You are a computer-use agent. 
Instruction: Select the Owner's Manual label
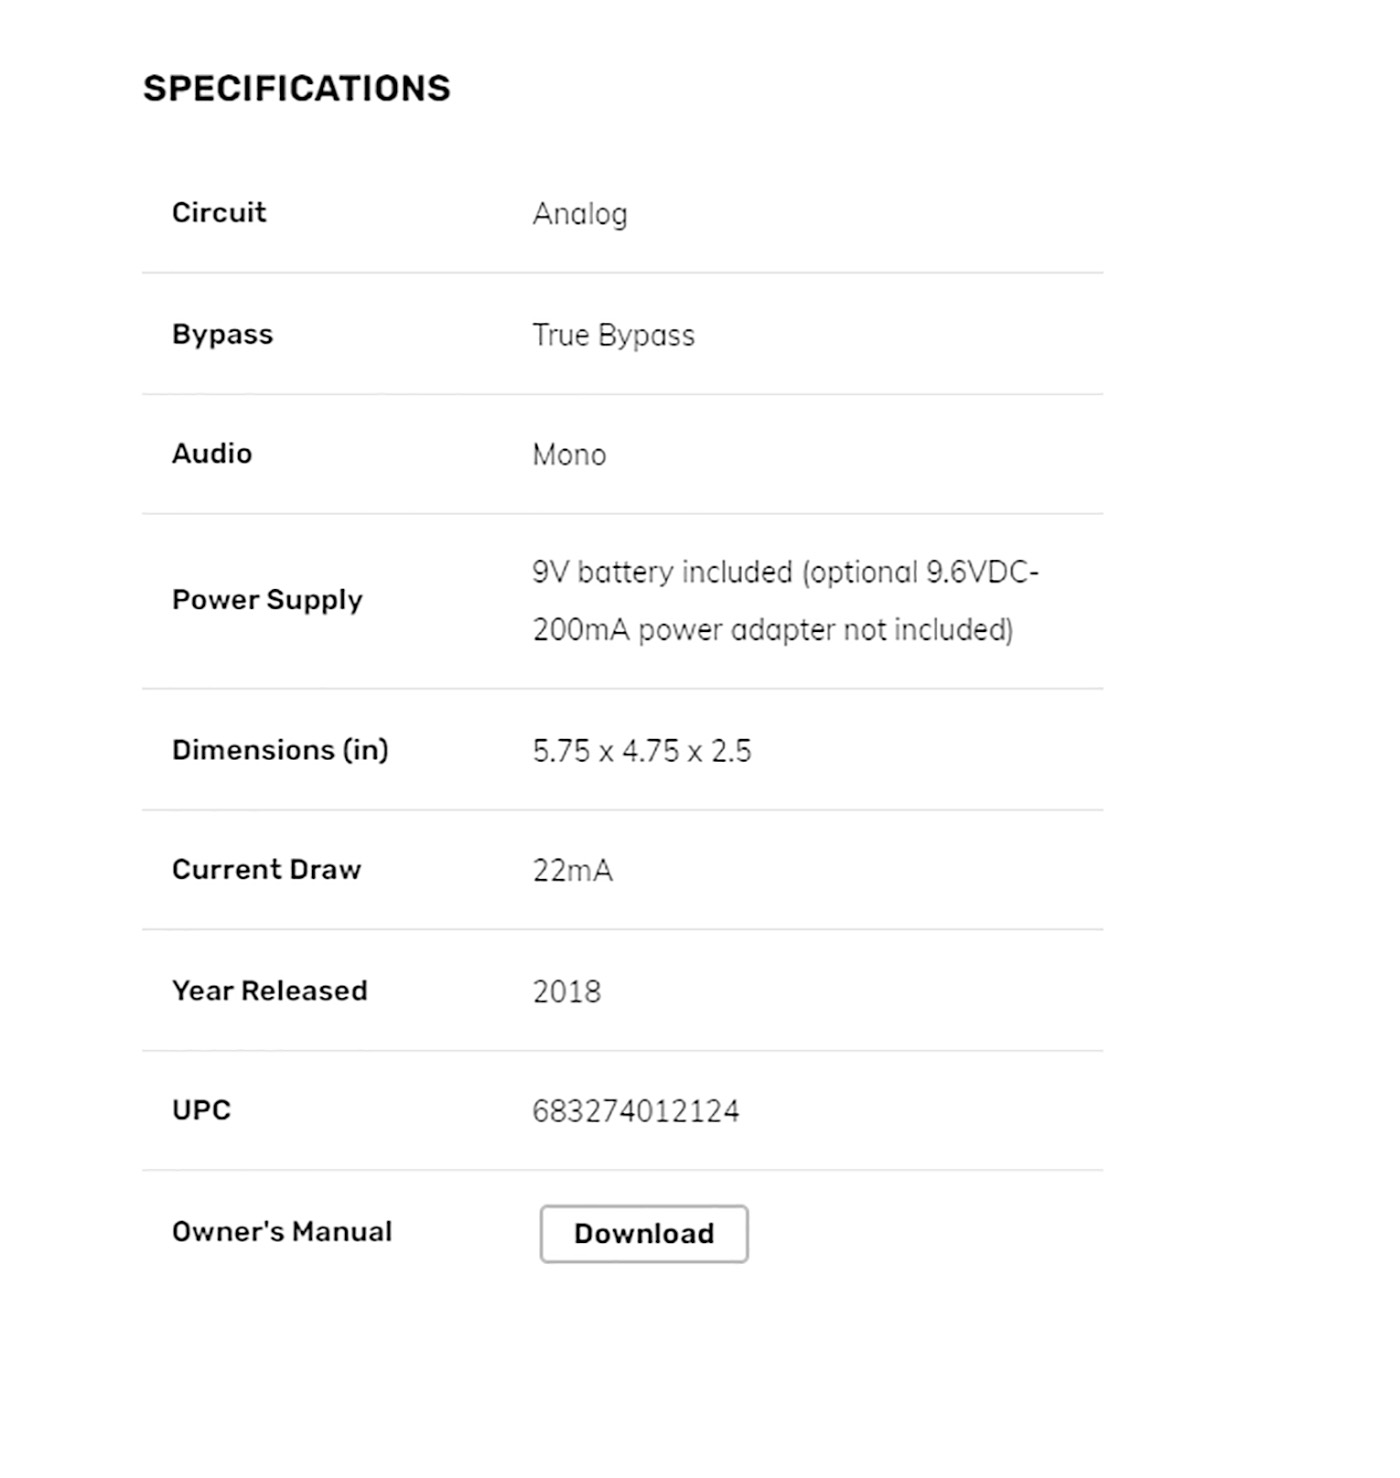pos(282,1231)
